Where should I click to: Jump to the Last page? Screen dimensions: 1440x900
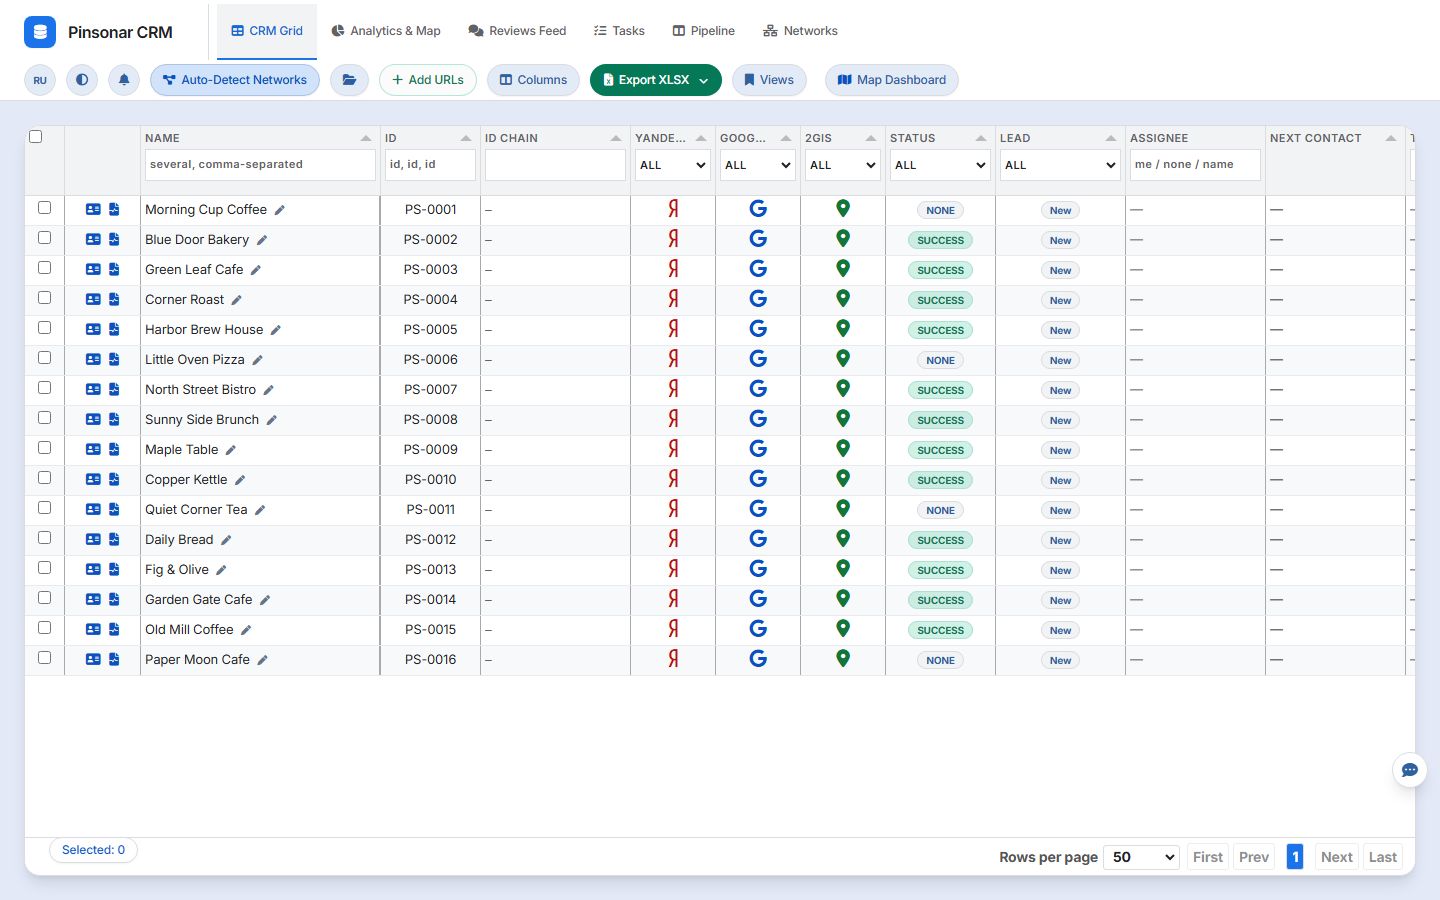[x=1382, y=857]
